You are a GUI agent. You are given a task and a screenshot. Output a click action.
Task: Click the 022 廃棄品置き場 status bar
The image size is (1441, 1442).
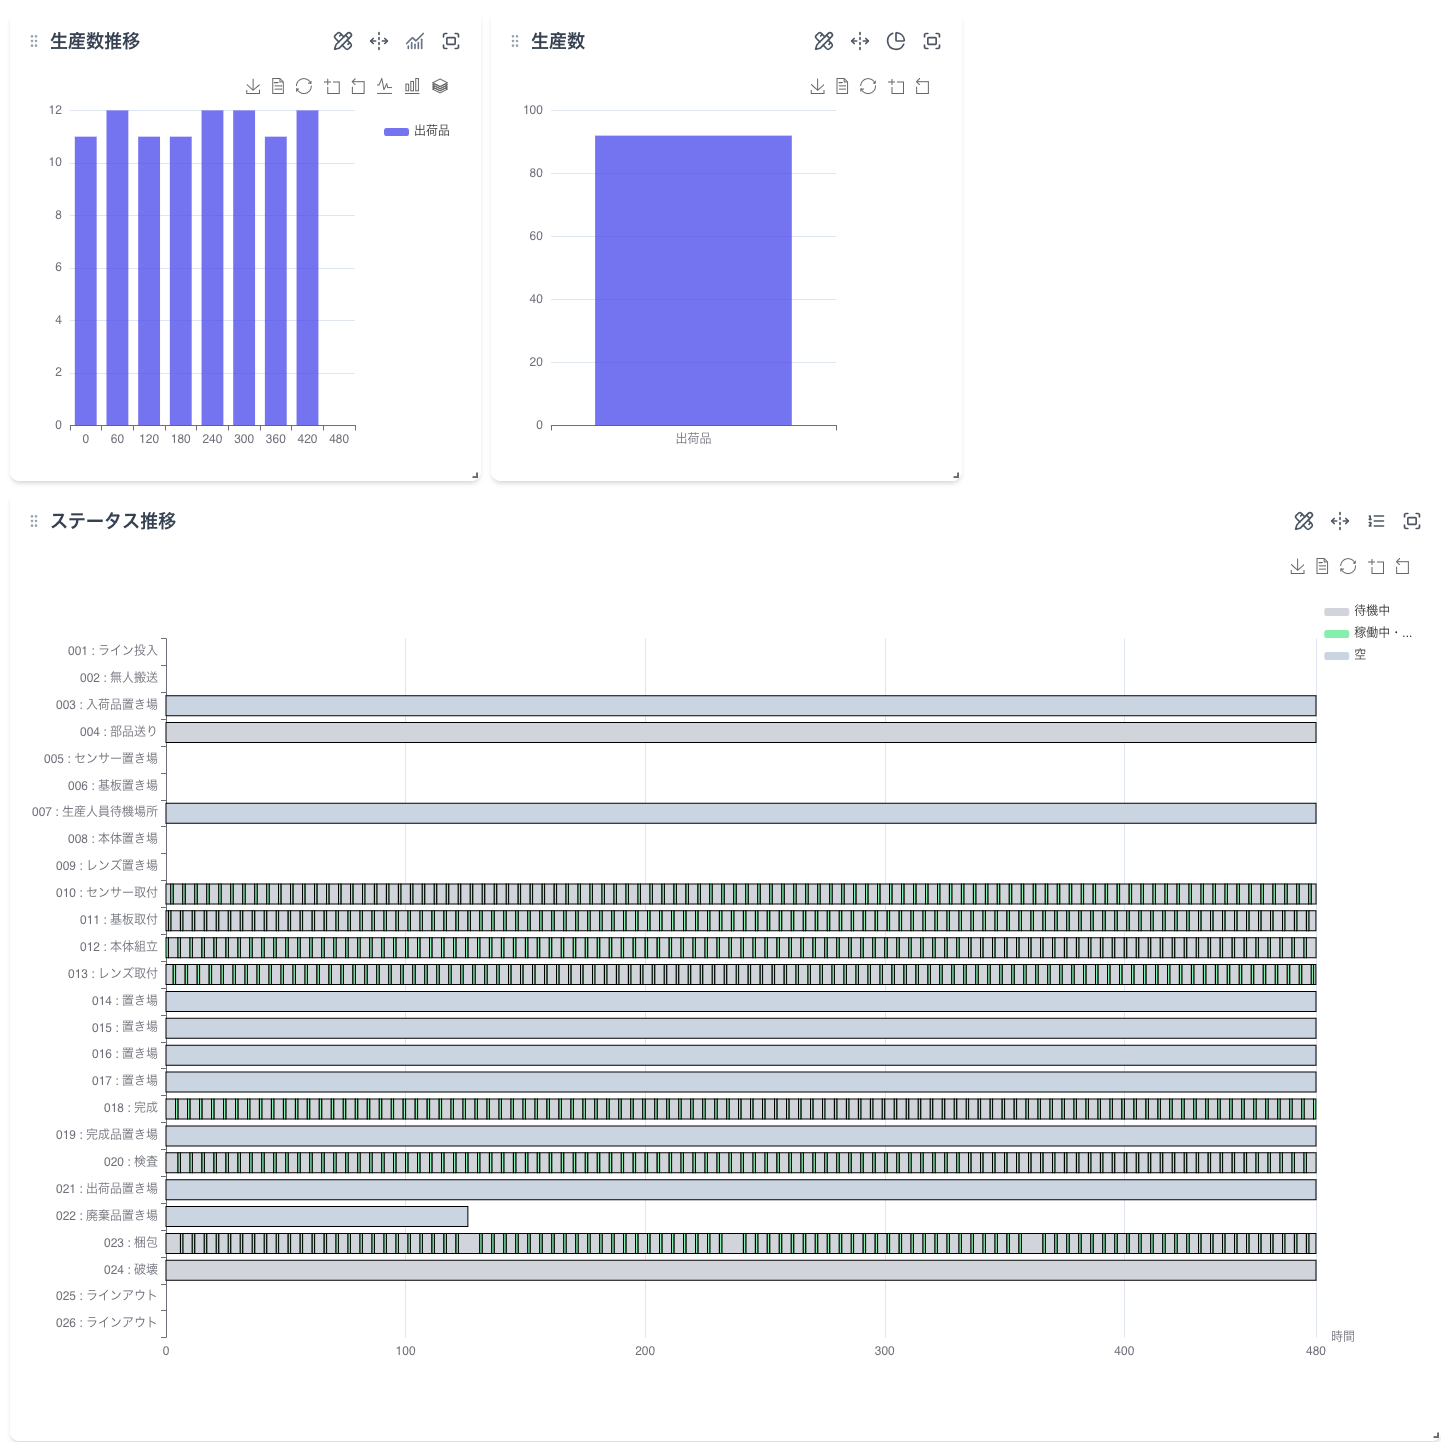coord(317,1216)
